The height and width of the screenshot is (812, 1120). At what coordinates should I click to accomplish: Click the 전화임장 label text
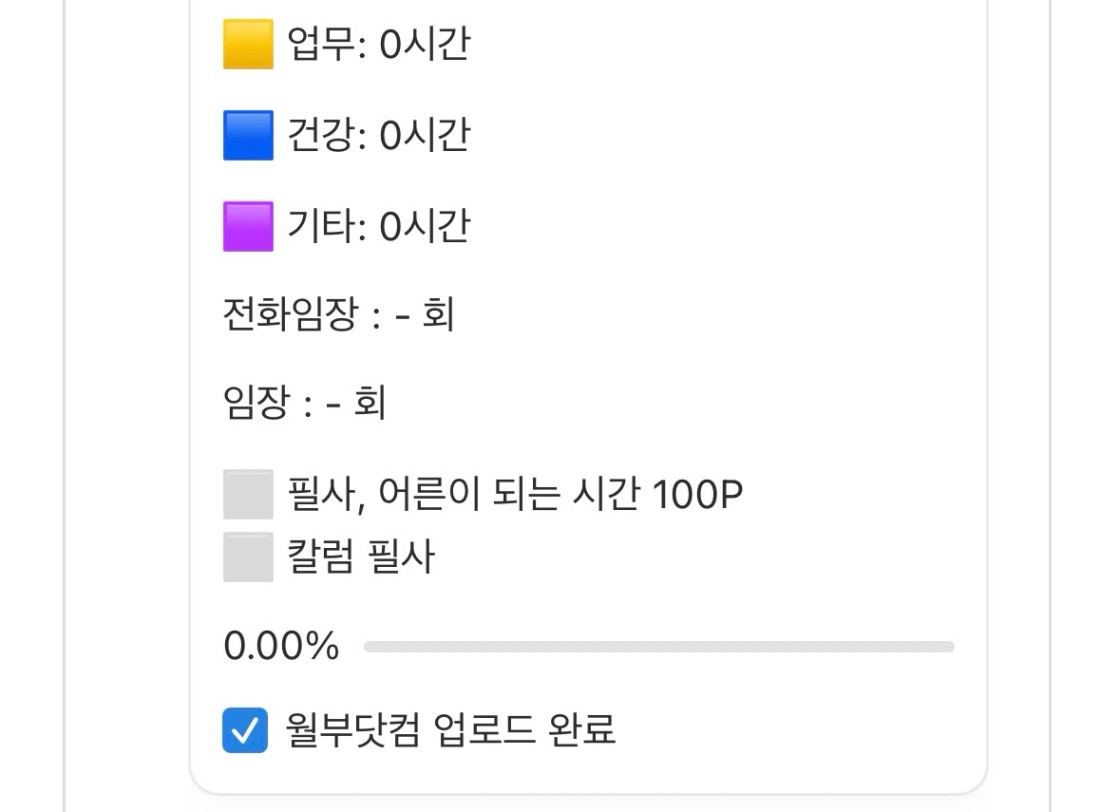point(289,315)
